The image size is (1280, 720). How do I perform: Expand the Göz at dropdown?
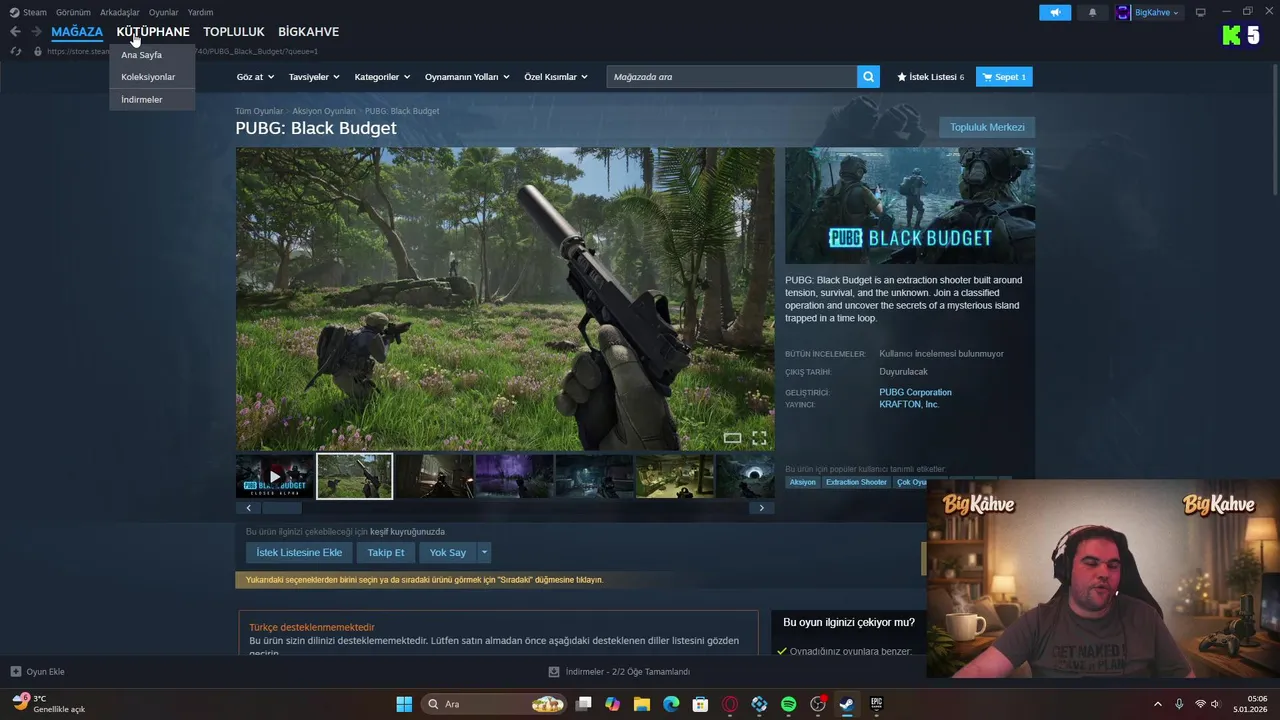(255, 77)
